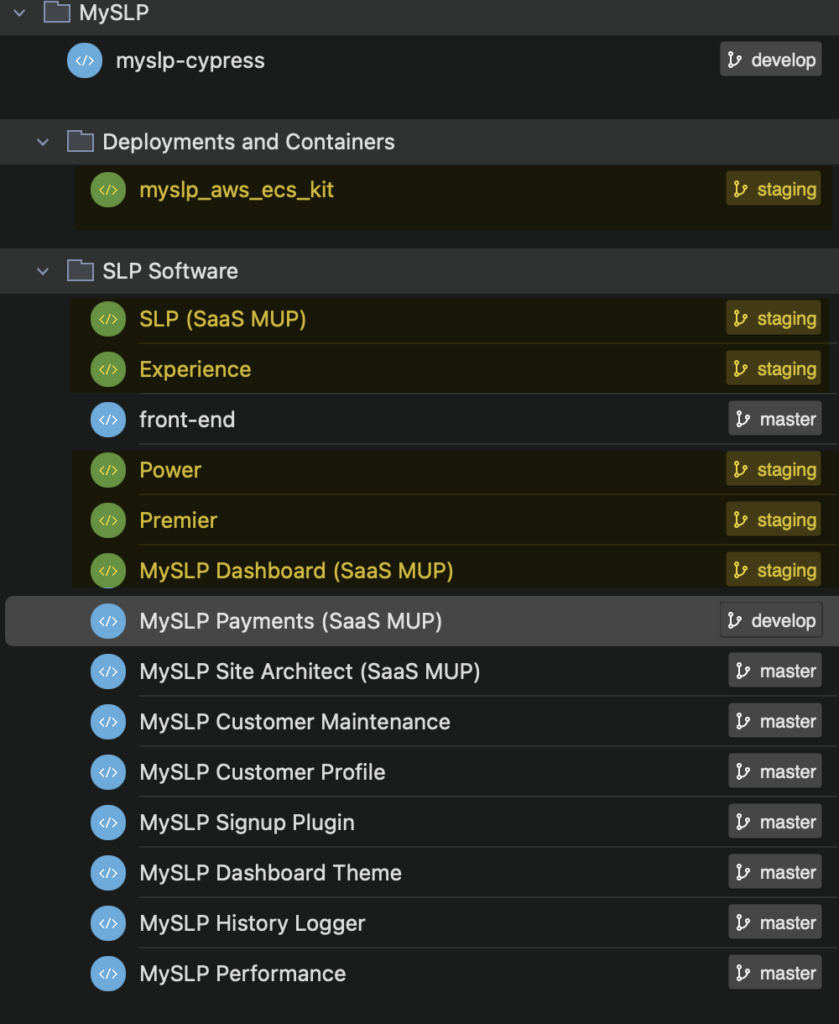Select MySLP Site Architect (SaaS MUP) name
Image resolution: width=839 pixels, height=1024 pixels.
pyautogui.click(x=309, y=671)
